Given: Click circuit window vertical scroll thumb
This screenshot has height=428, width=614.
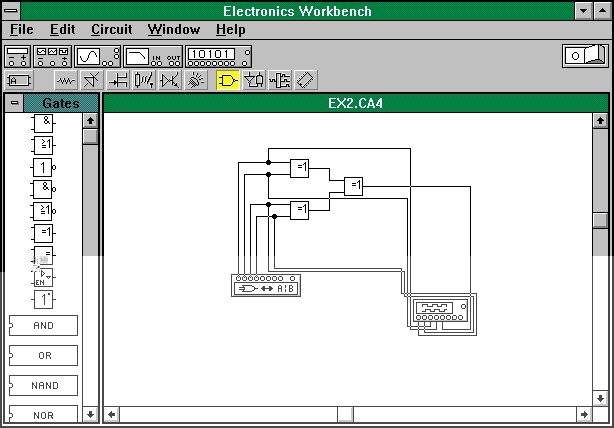Looking at the screenshot, I should tap(600, 220).
